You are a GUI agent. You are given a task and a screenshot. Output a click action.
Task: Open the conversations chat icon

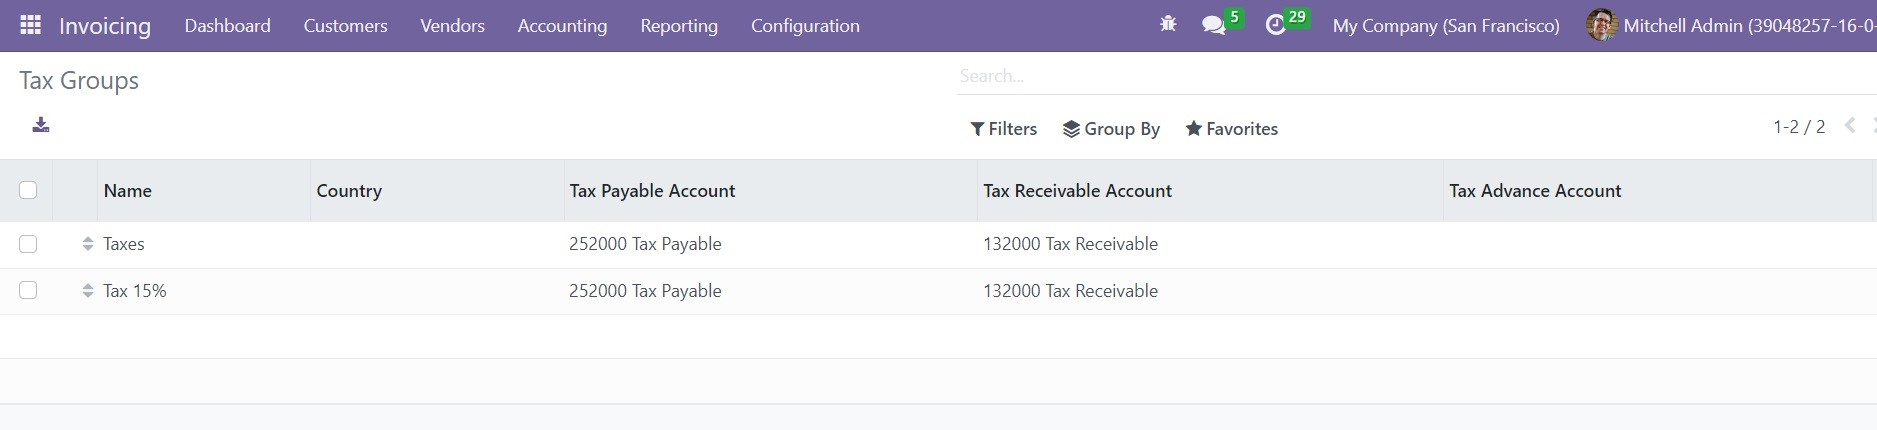1214,26
